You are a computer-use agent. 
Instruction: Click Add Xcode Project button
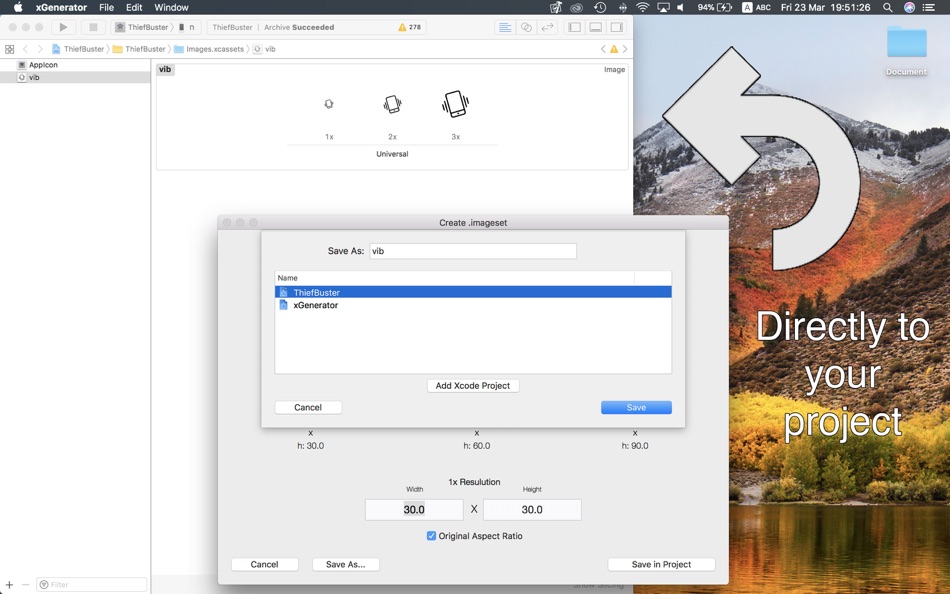click(473, 385)
